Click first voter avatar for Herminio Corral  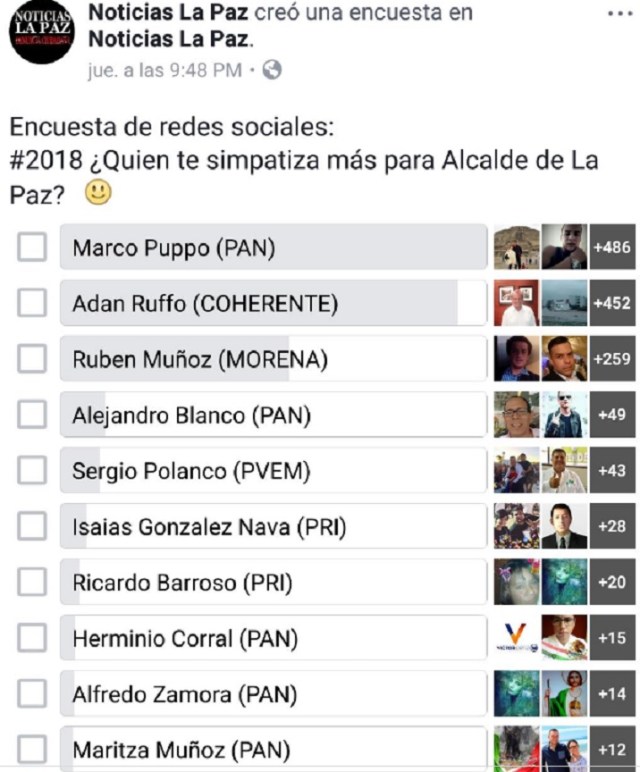point(516,637)
